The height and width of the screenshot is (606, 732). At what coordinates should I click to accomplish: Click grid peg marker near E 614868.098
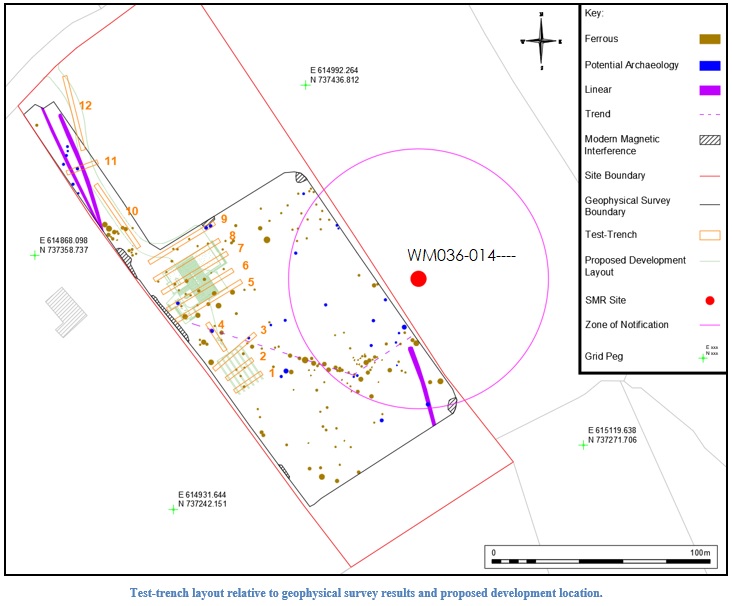tap(35, 255)
